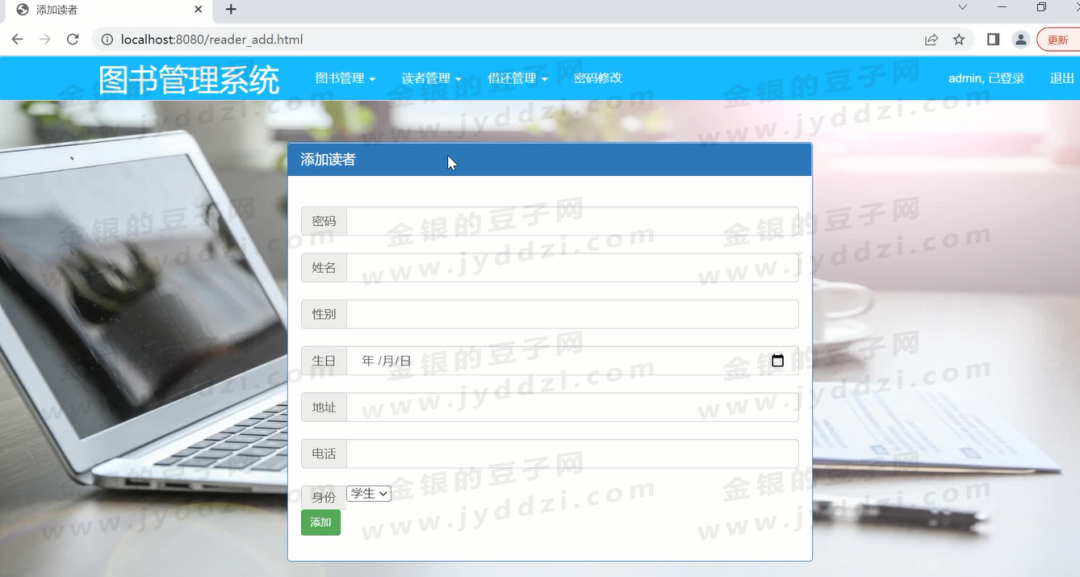Image resolution: width=1080 pixels, height=577 pixels.
Task: Open the 读者管理 dropdown menu
Action: tap(431, 78)
